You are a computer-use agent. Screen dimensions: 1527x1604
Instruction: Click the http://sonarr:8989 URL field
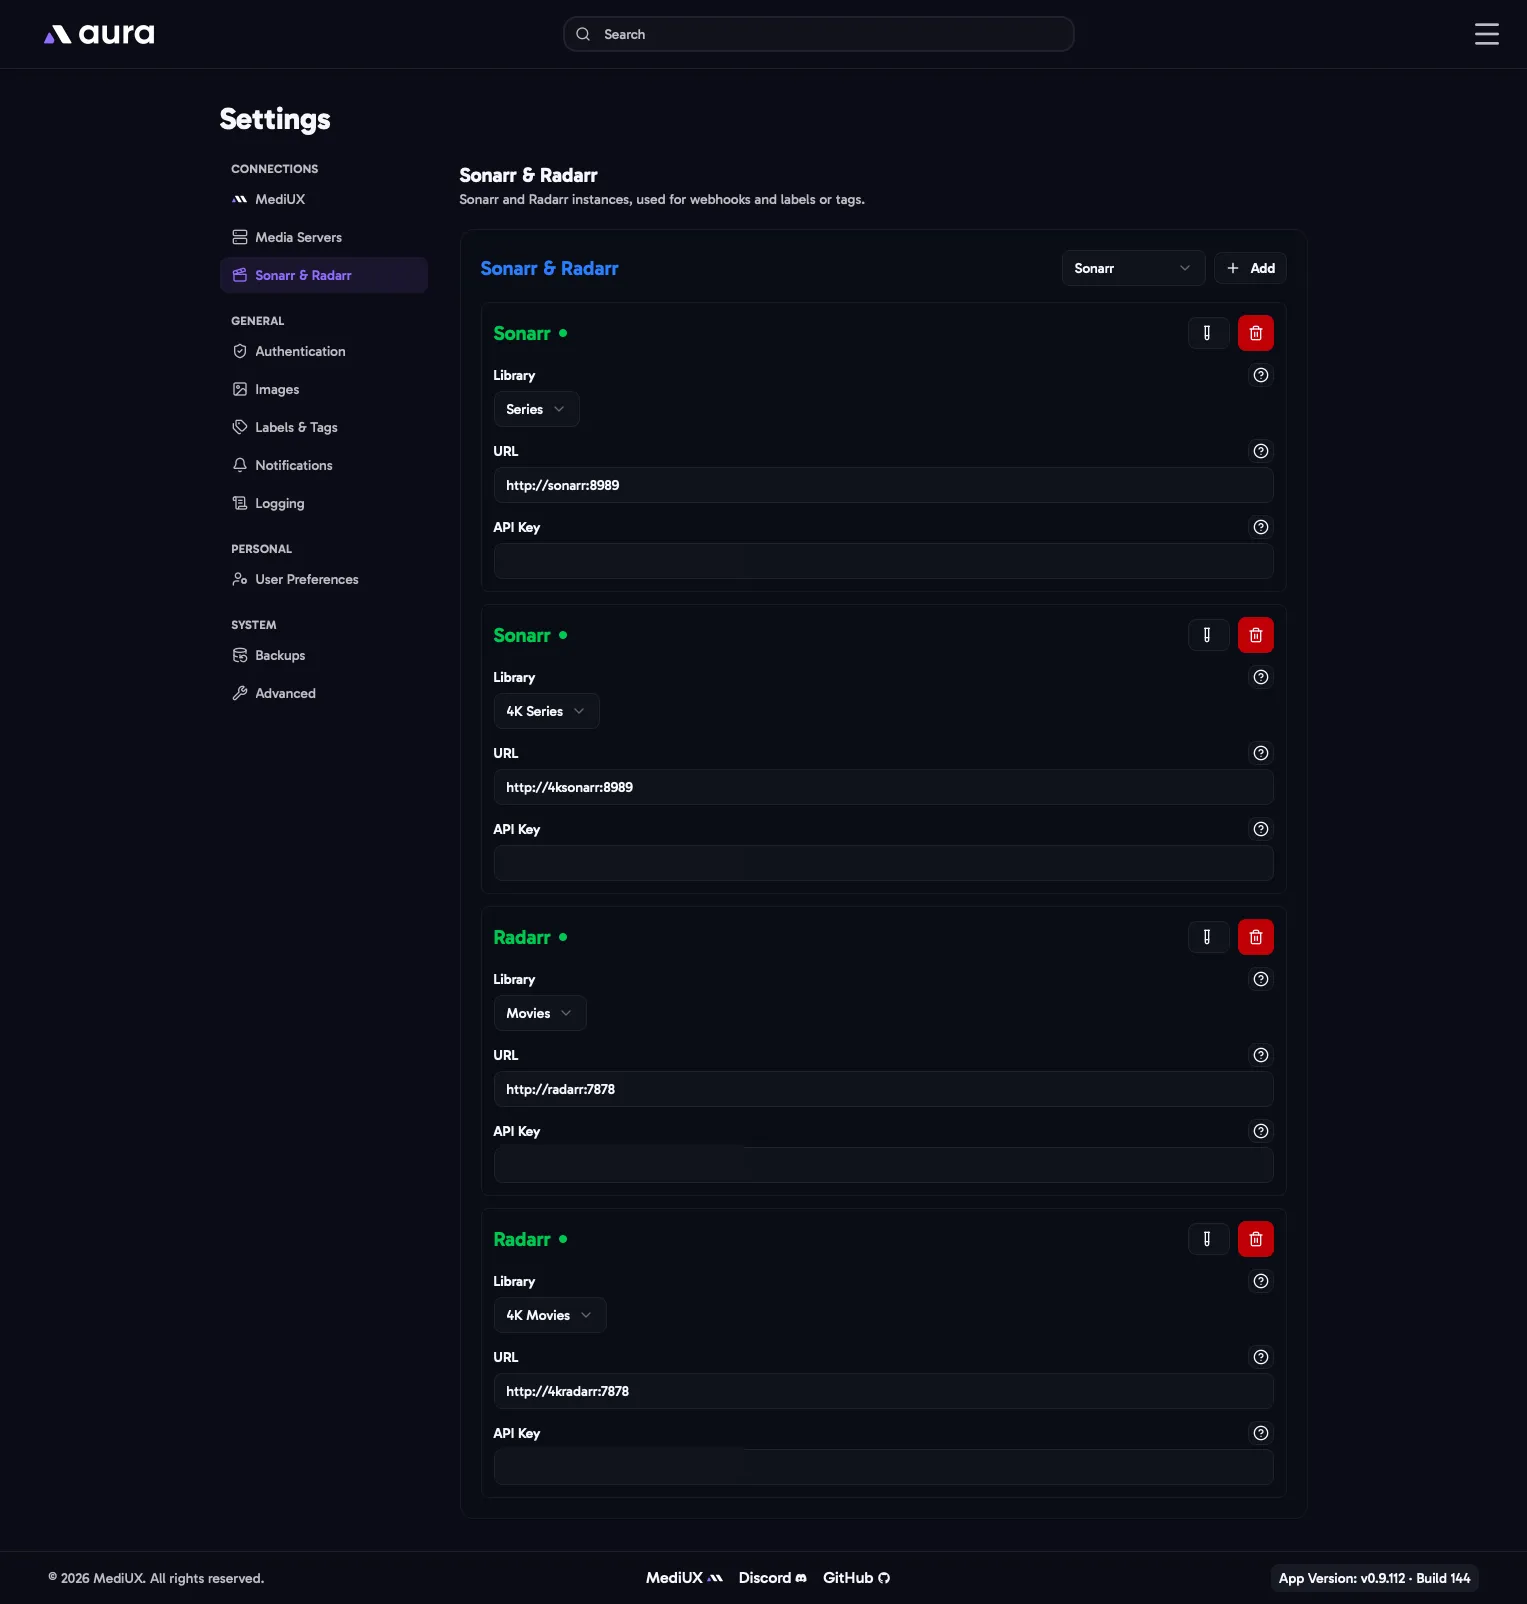[883, 485]
